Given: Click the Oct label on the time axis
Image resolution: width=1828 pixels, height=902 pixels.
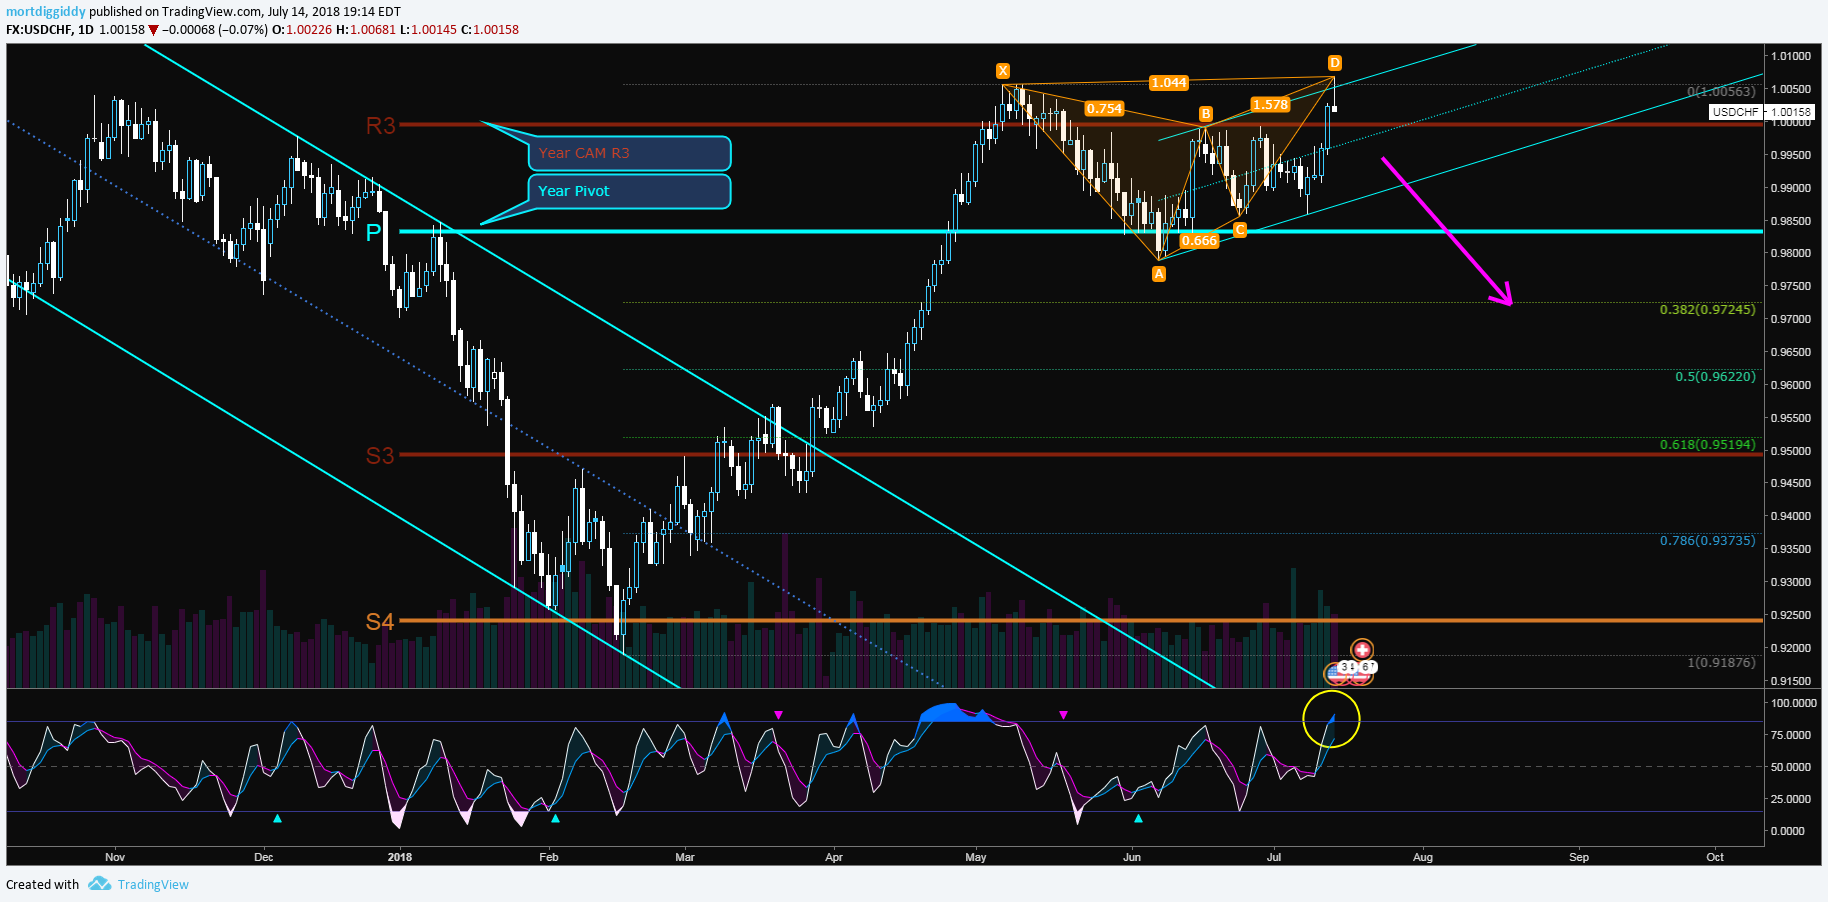Looking at the screenshot, I should pyautogui.click(x=1715, y=857).
